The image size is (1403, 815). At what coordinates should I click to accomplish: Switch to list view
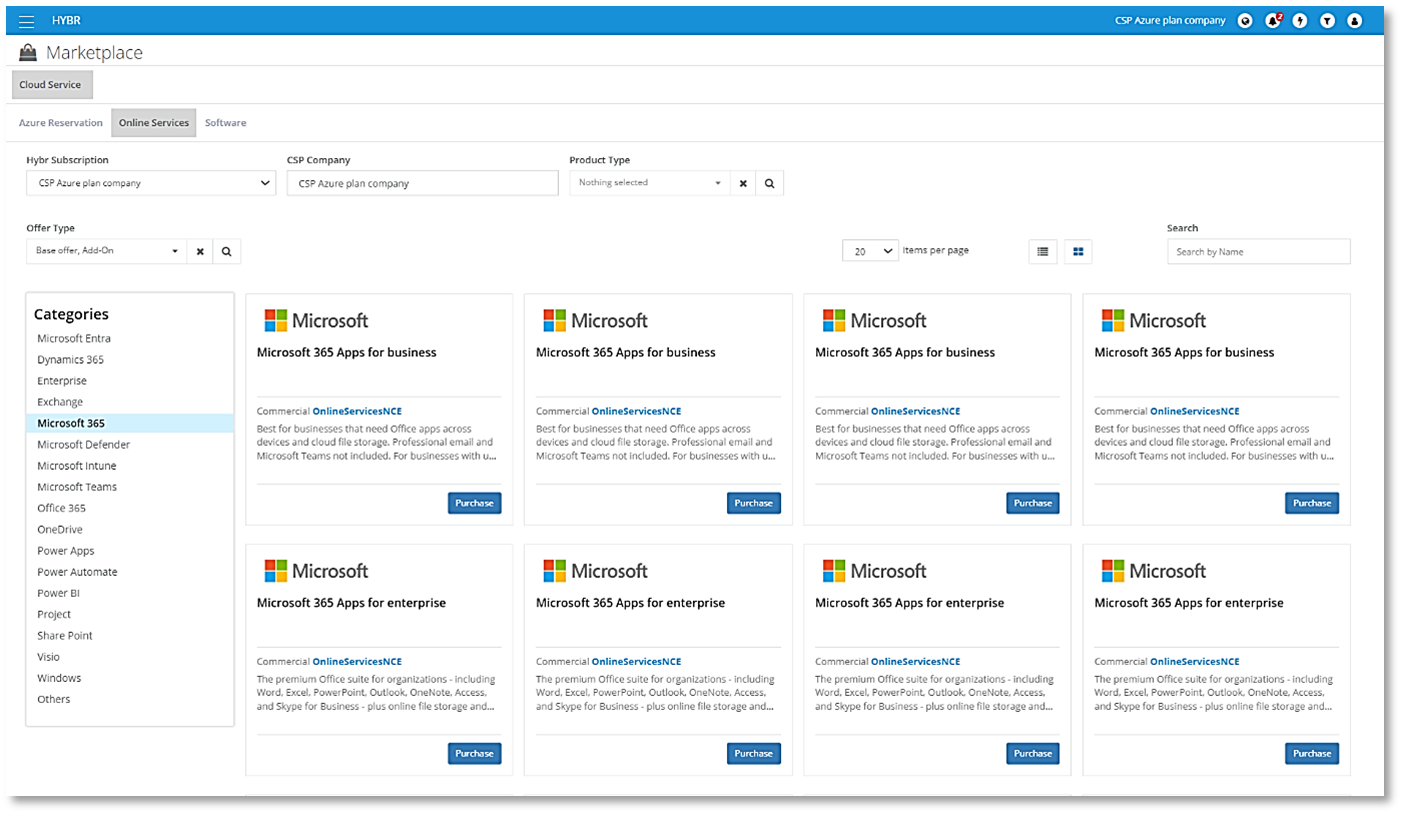[x=1043, y=251]
